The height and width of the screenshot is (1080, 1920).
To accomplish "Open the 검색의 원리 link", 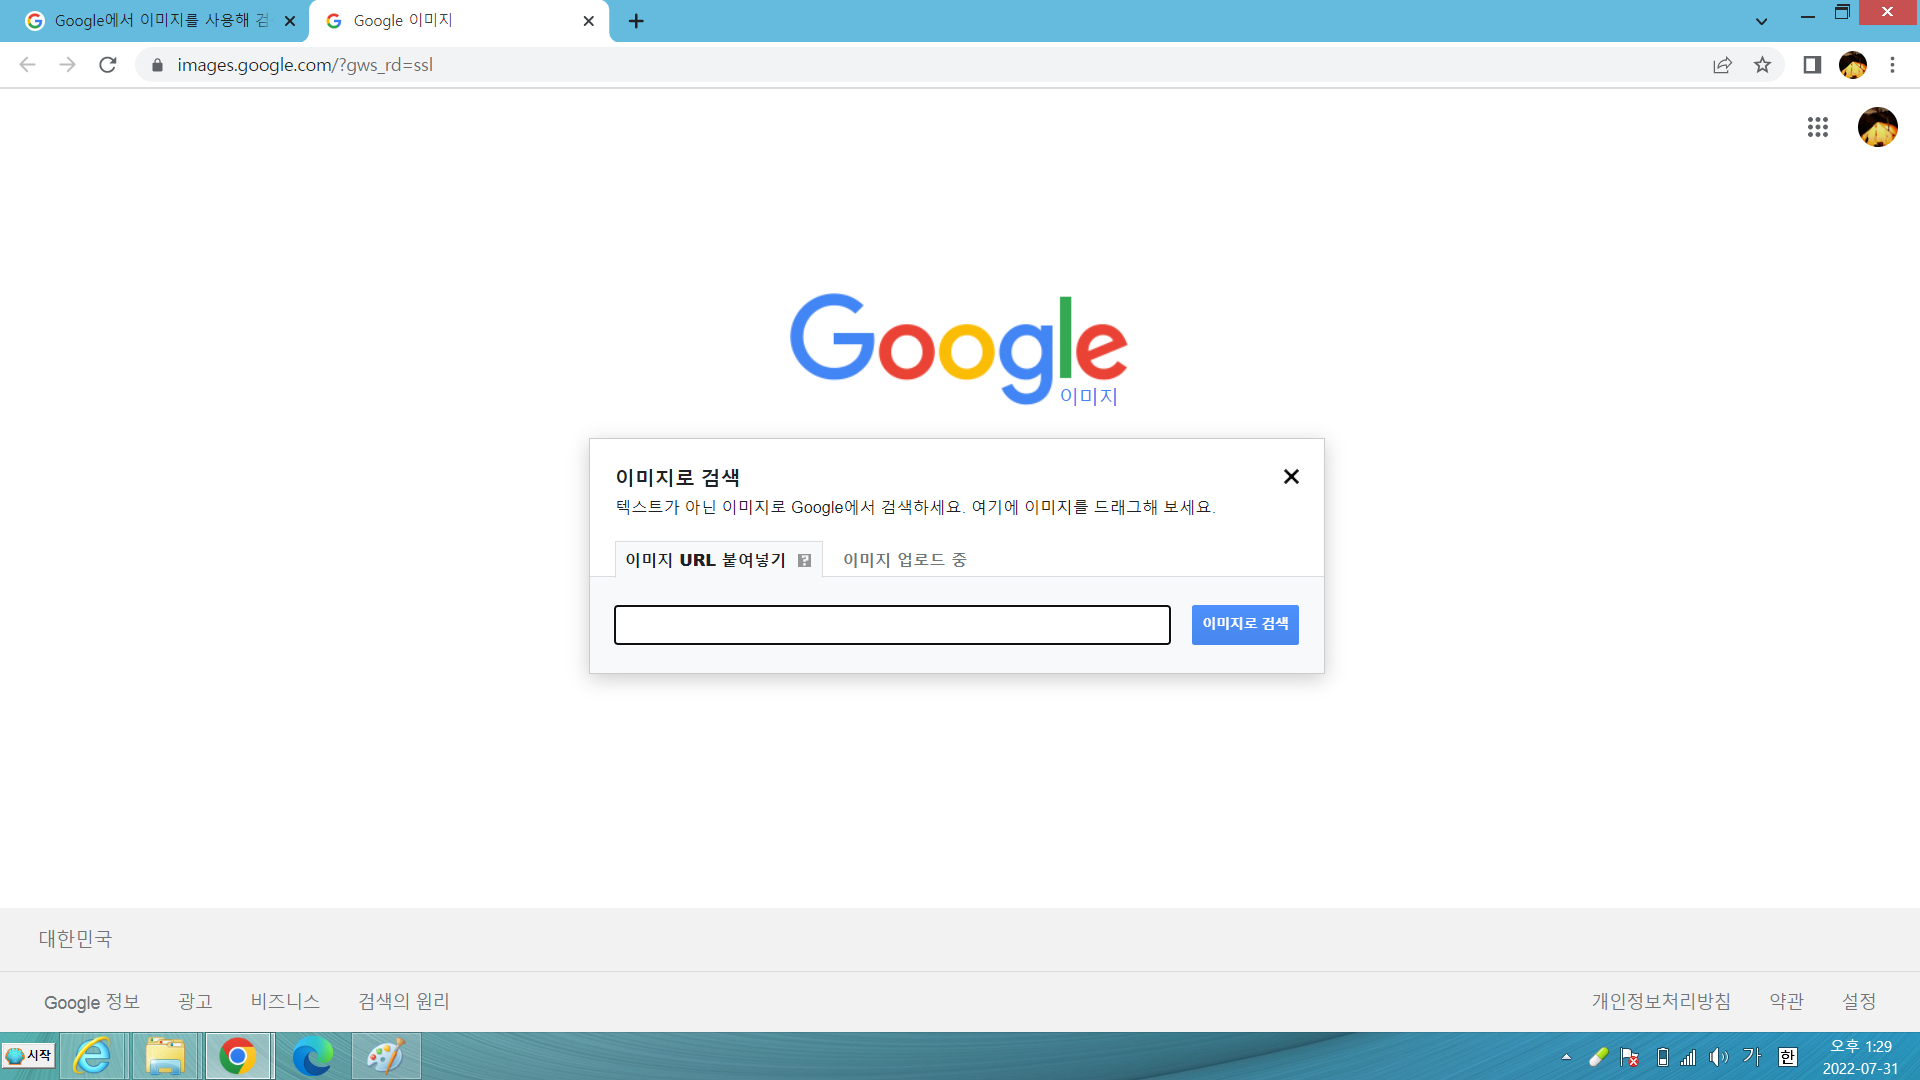I will [x=404, y=1001].
